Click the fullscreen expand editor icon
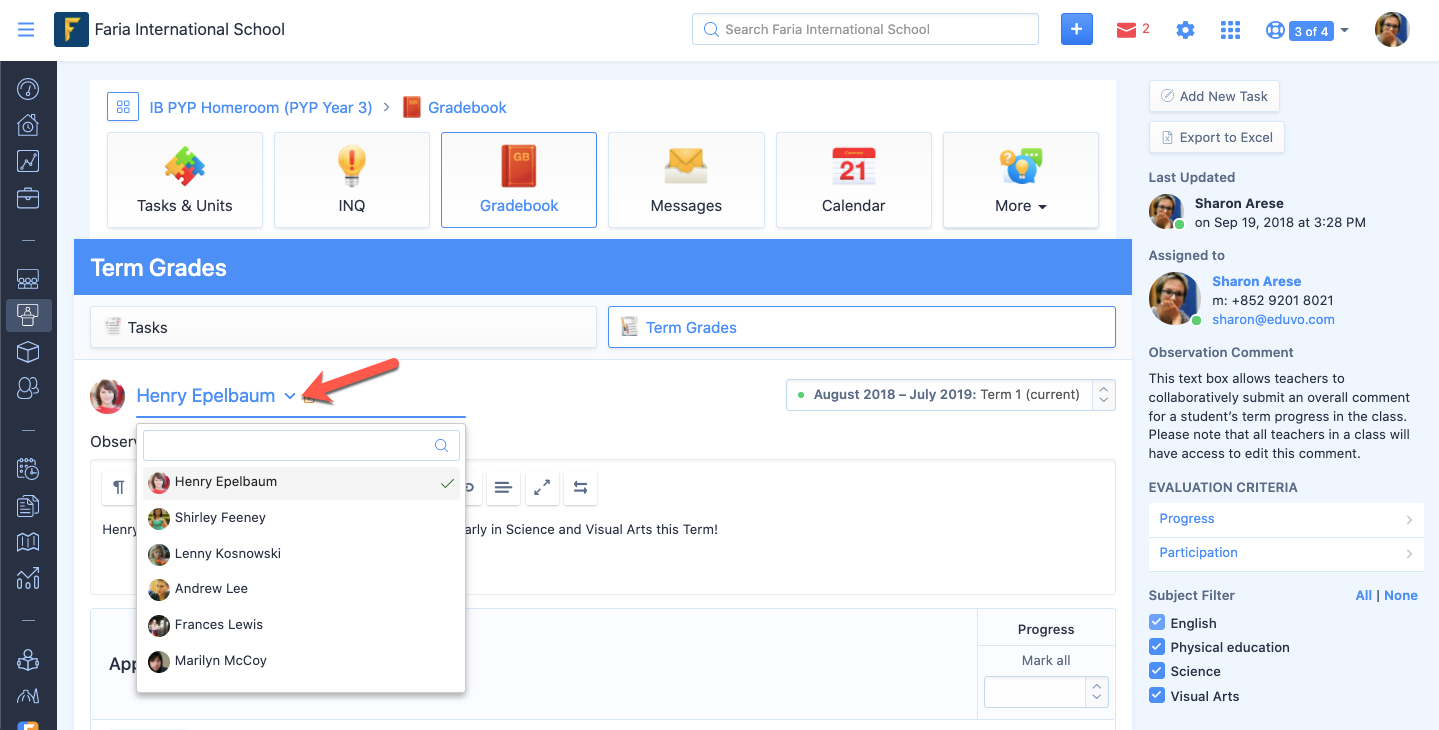Image resolution: width=1439 pixels, height=730 pixels. (542, 488)
